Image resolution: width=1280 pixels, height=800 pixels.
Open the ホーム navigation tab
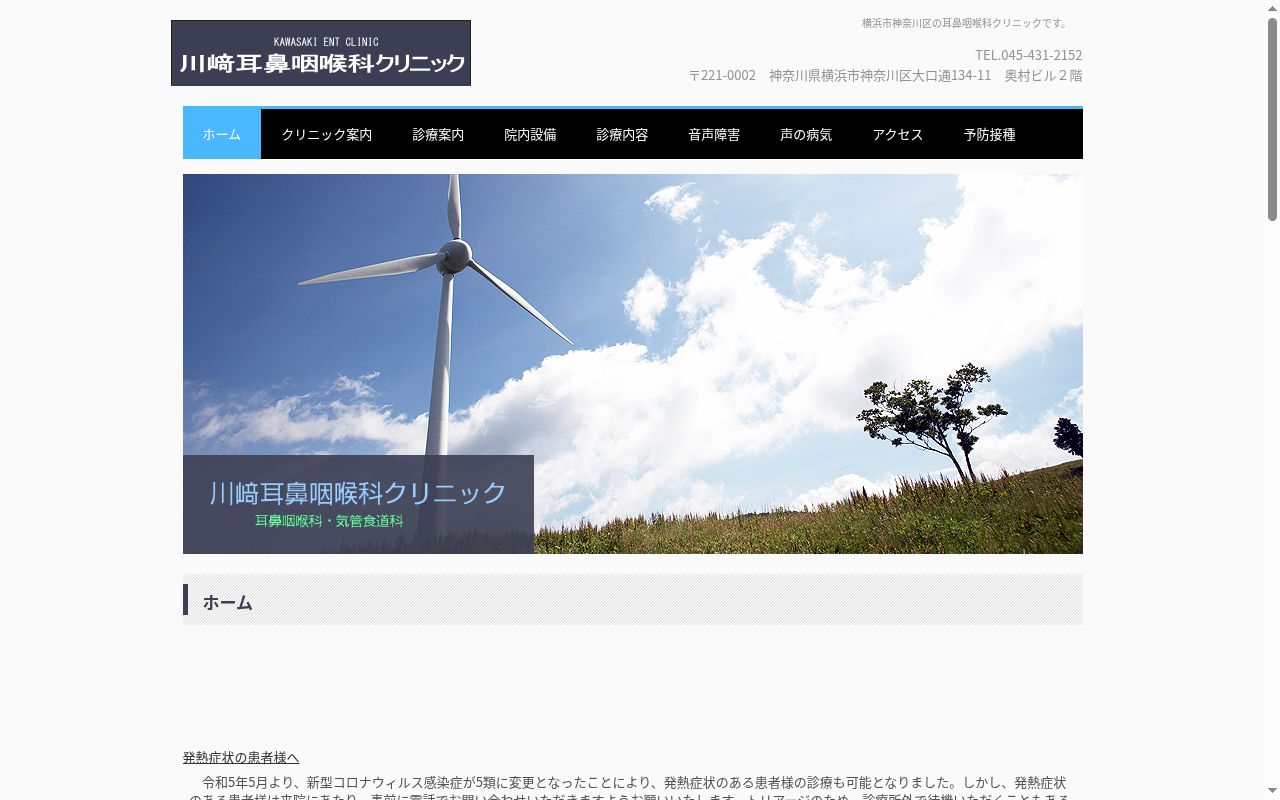pos(222,134)
